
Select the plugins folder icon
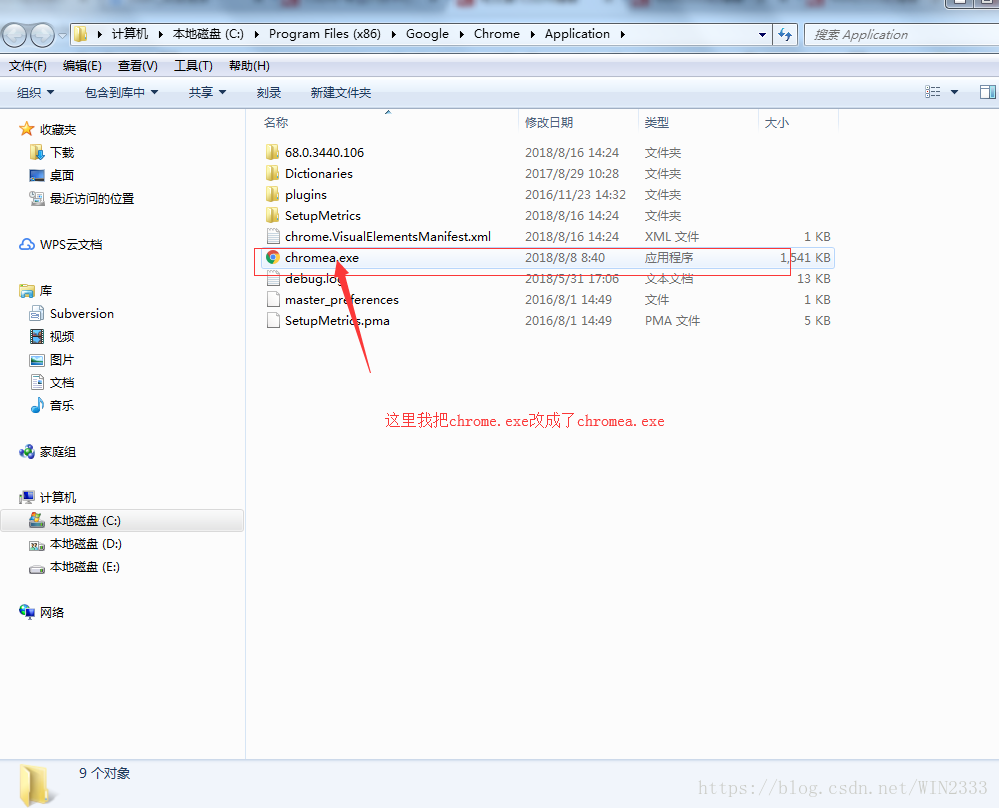(273, 194)
